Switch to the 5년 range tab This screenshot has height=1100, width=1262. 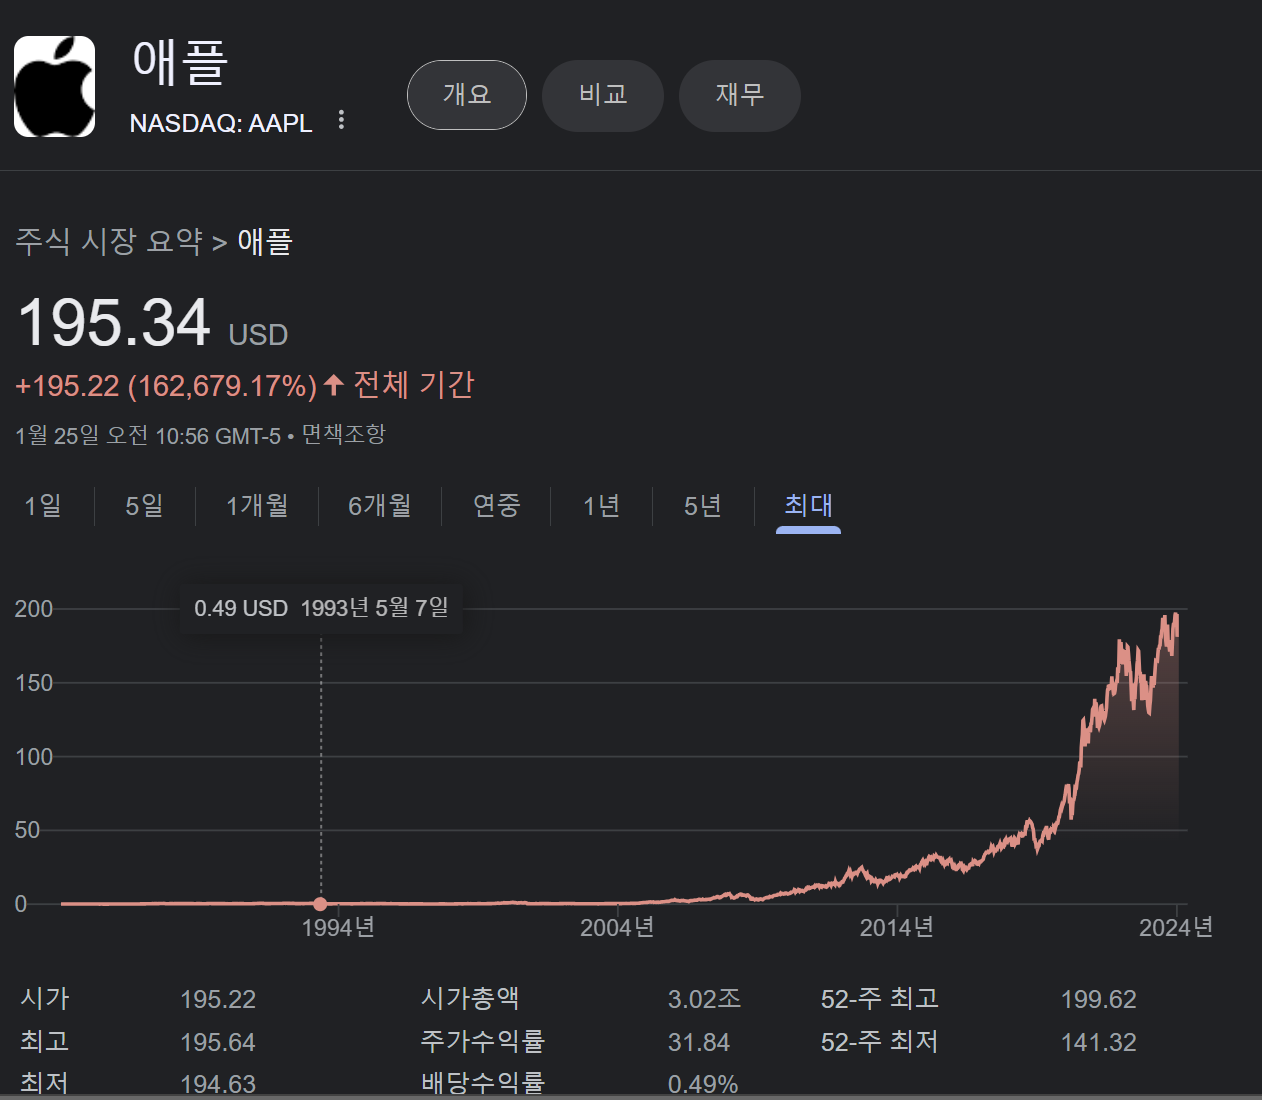pos(703,506)
